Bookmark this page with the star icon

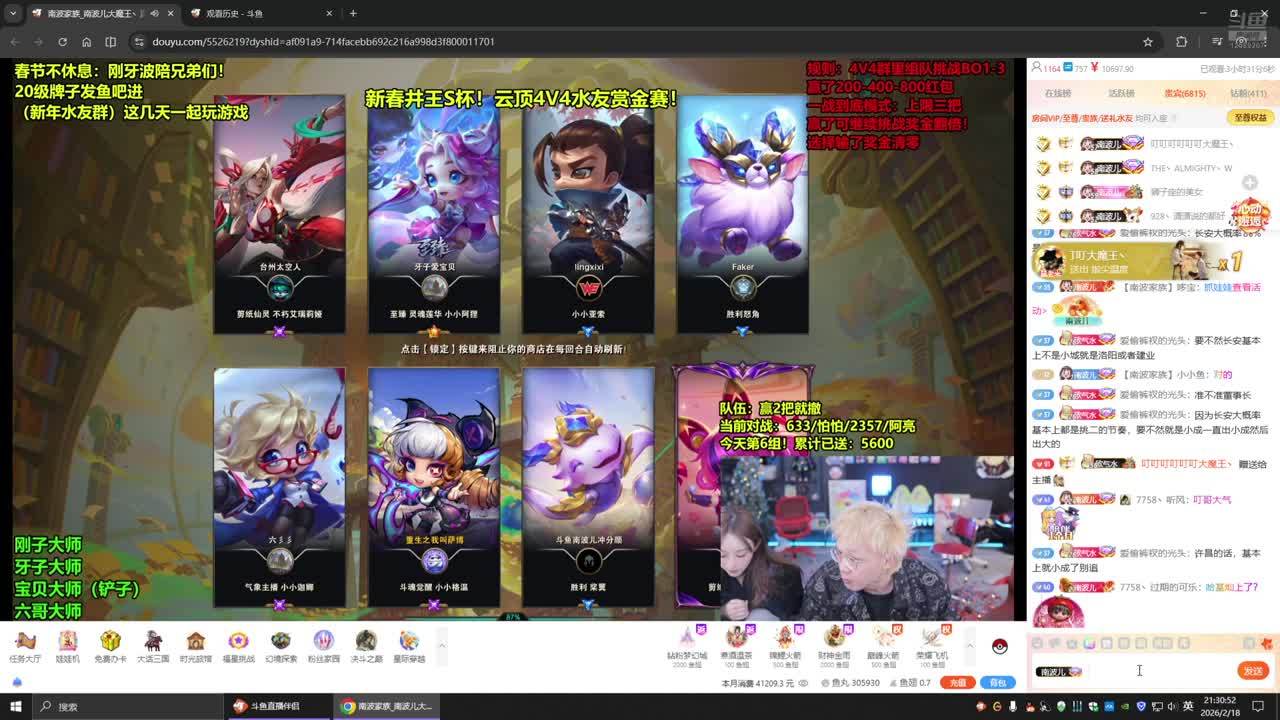point(1148,42)
